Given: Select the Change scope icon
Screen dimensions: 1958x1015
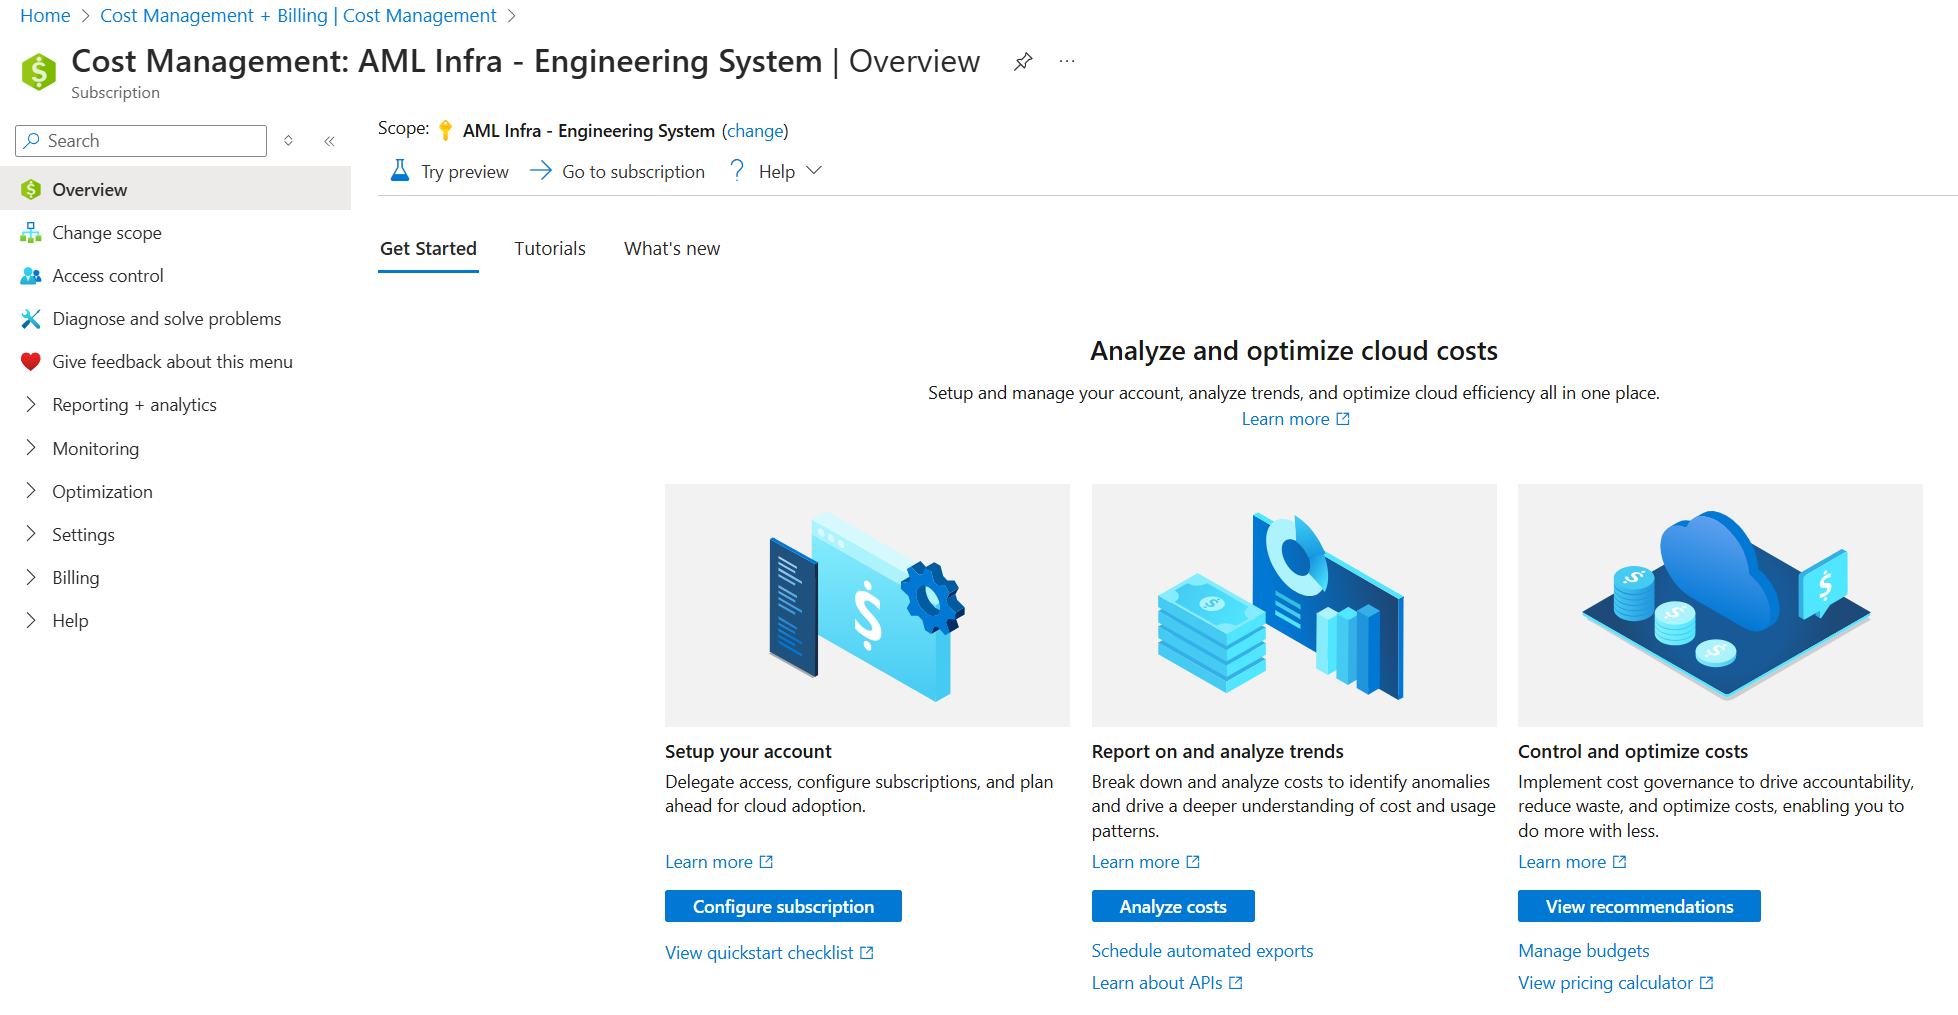Looking at the screenshot, I should tap(31, 232).
